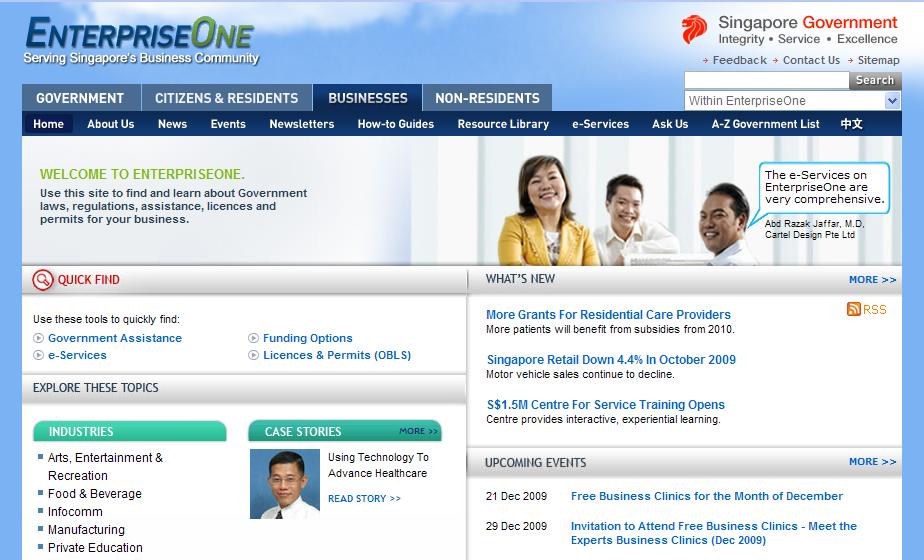Click the '21 Dec 2009' event date
924x560 pixels.
[x=516, y=496]
